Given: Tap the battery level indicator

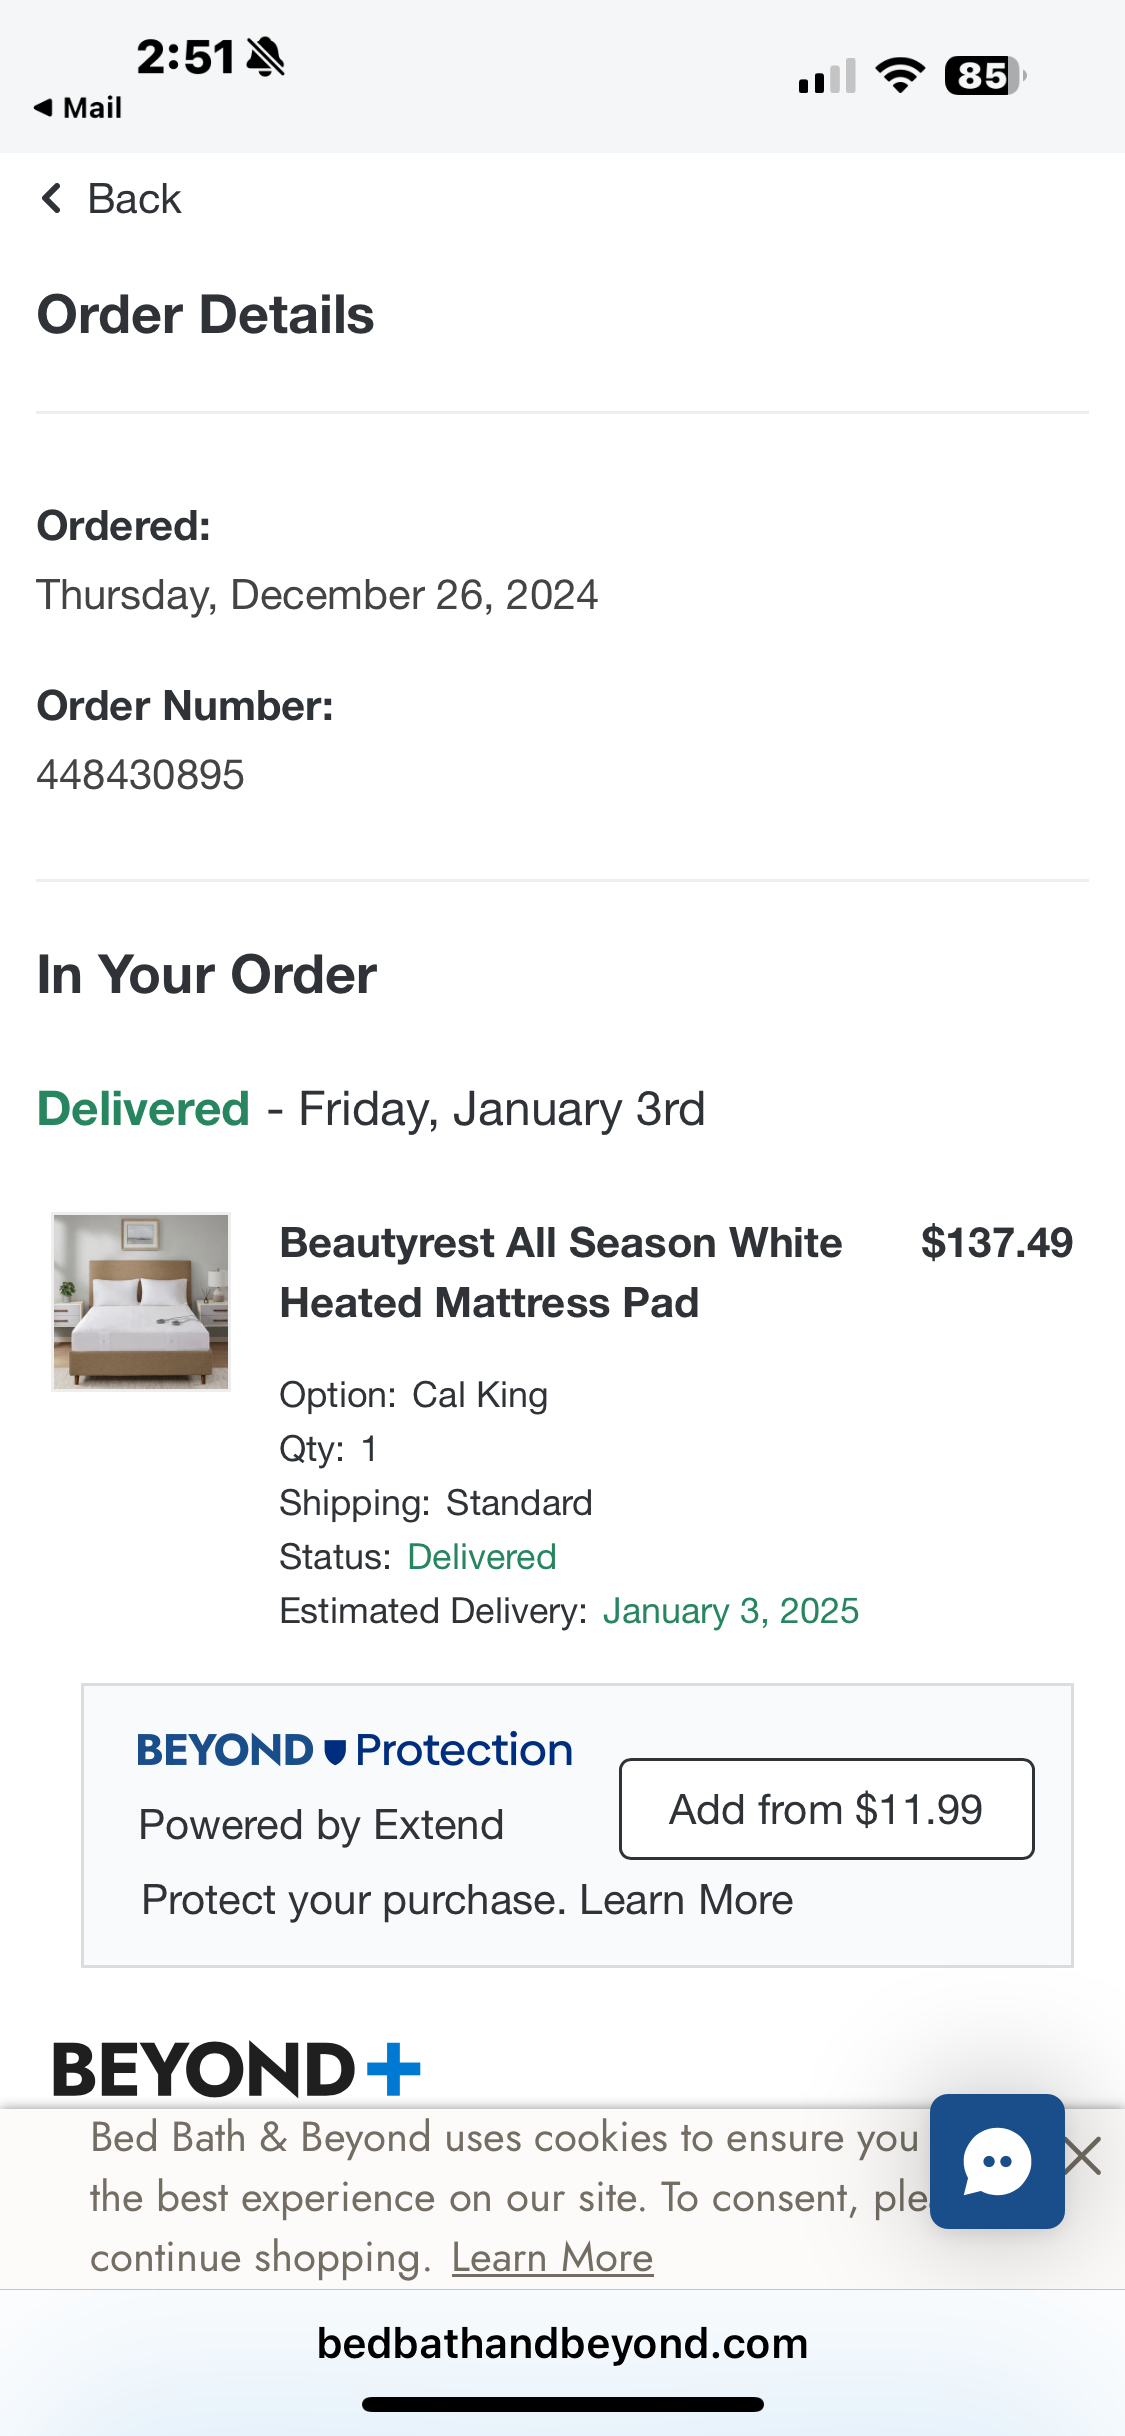Looking at the screenshot, I should [986, 75].
